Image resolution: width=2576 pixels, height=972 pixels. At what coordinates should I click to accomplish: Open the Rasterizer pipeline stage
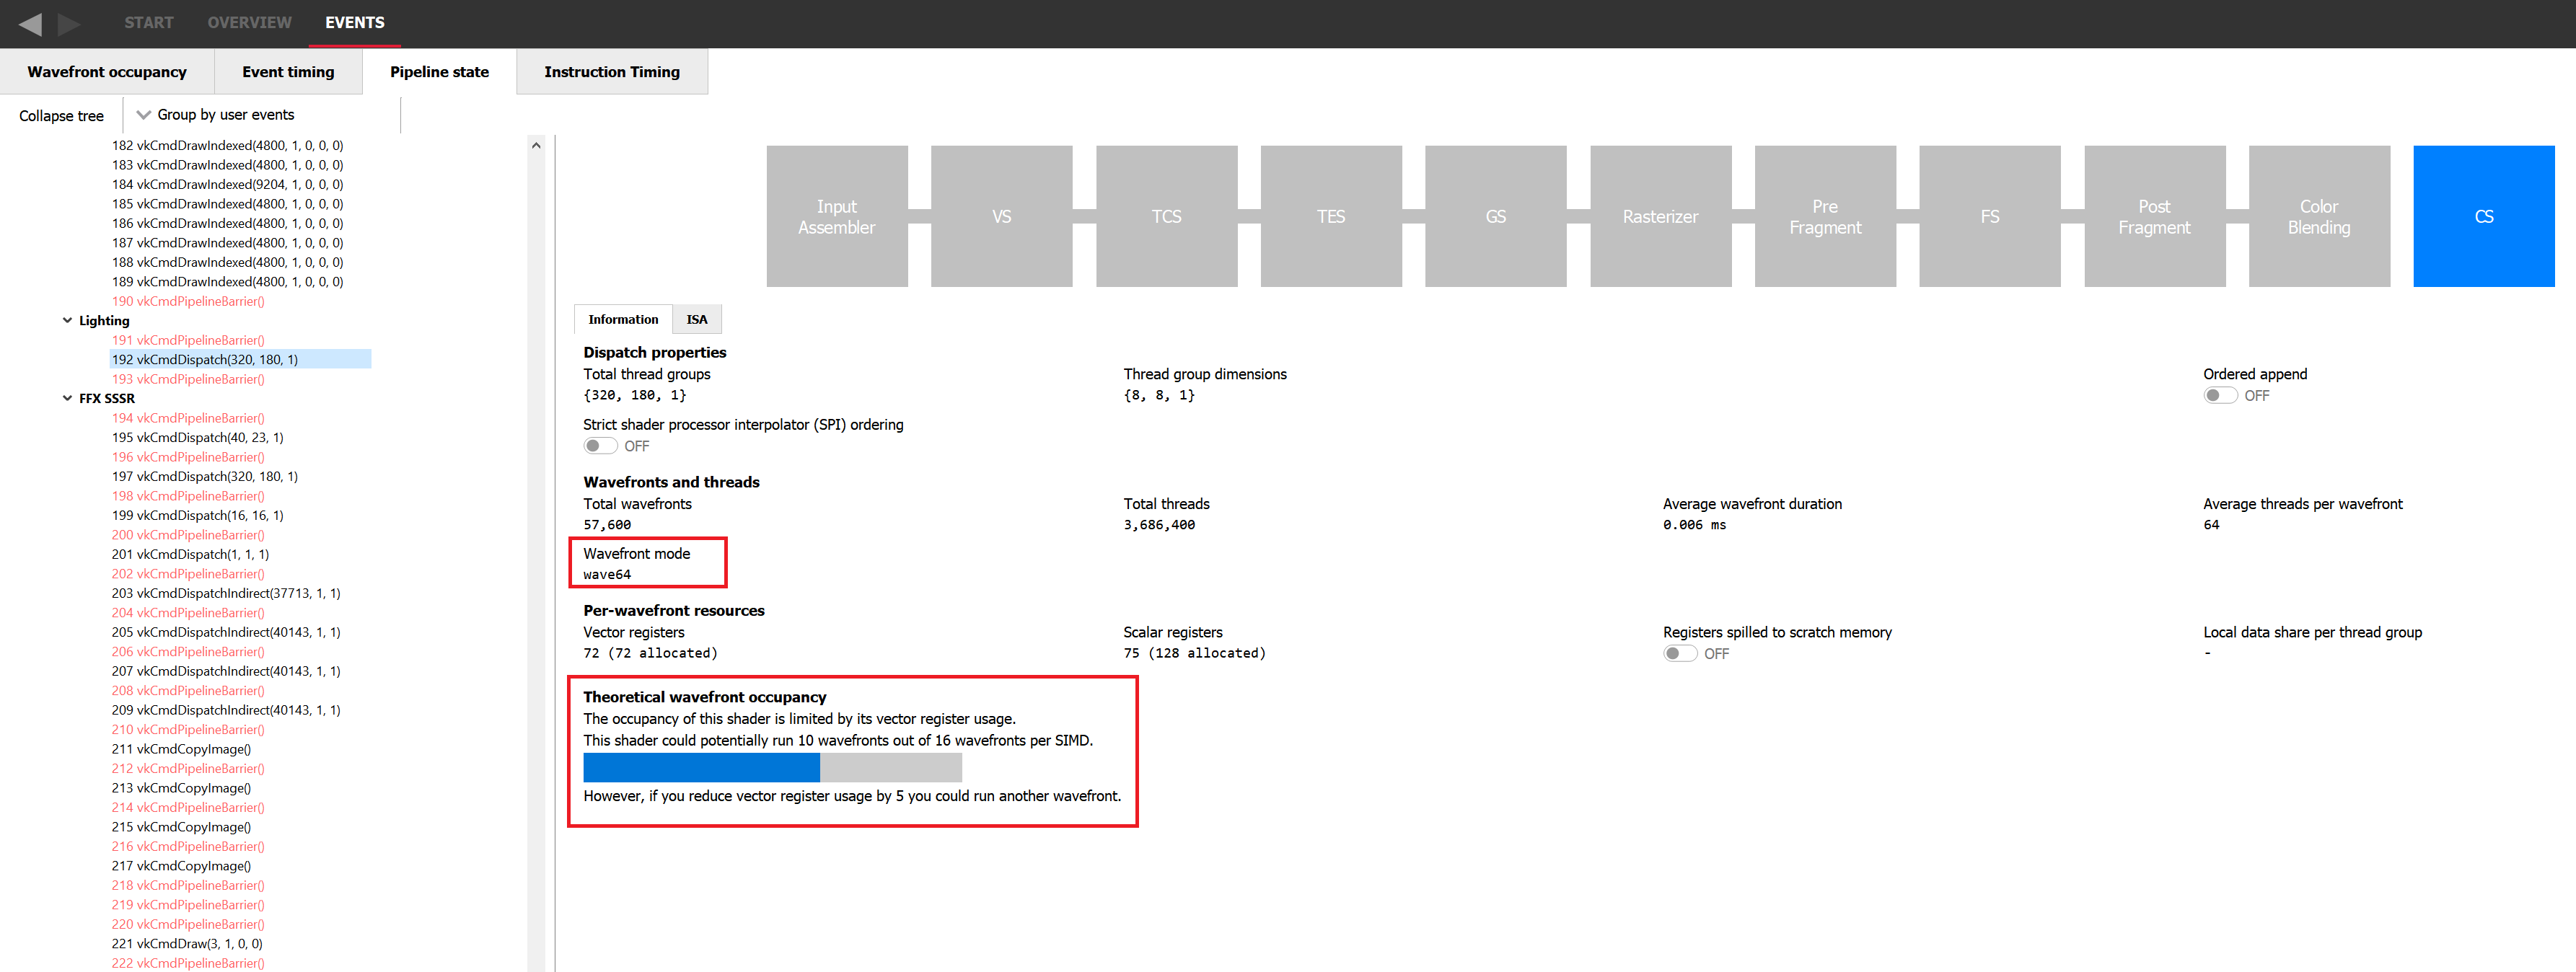tap(1660, 215)
